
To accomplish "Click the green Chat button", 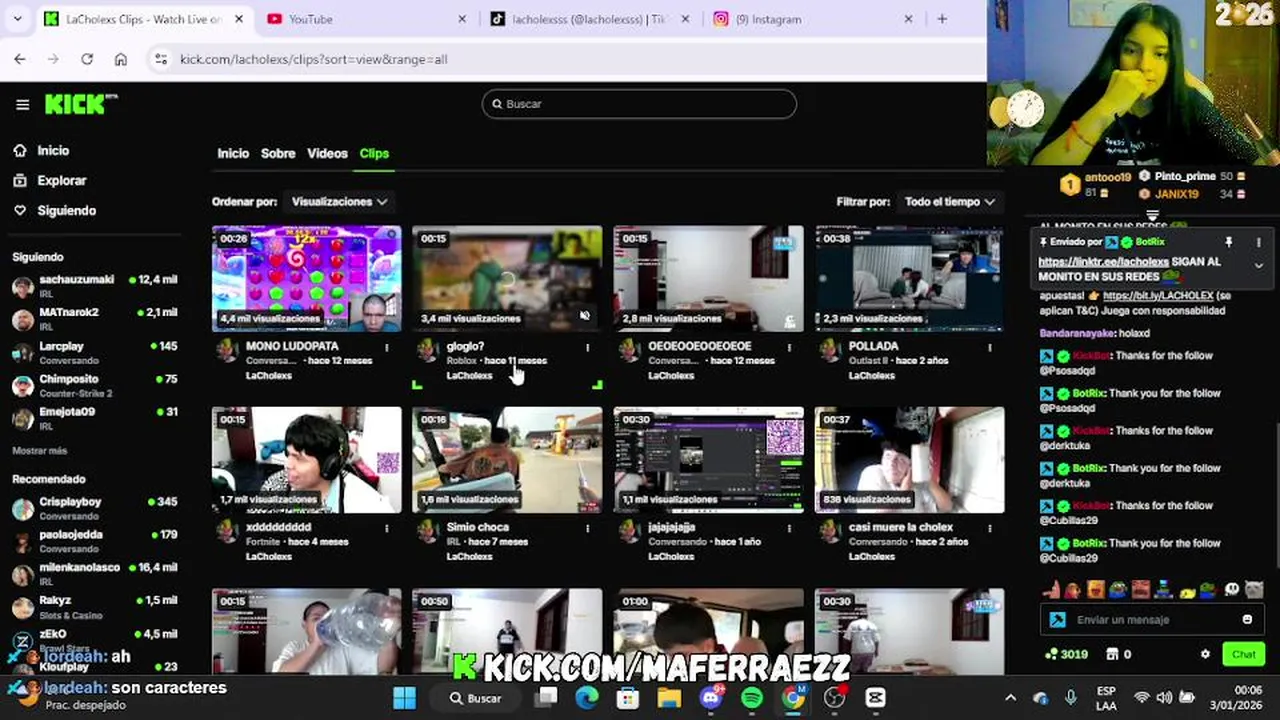I will tap(1243, 654).
